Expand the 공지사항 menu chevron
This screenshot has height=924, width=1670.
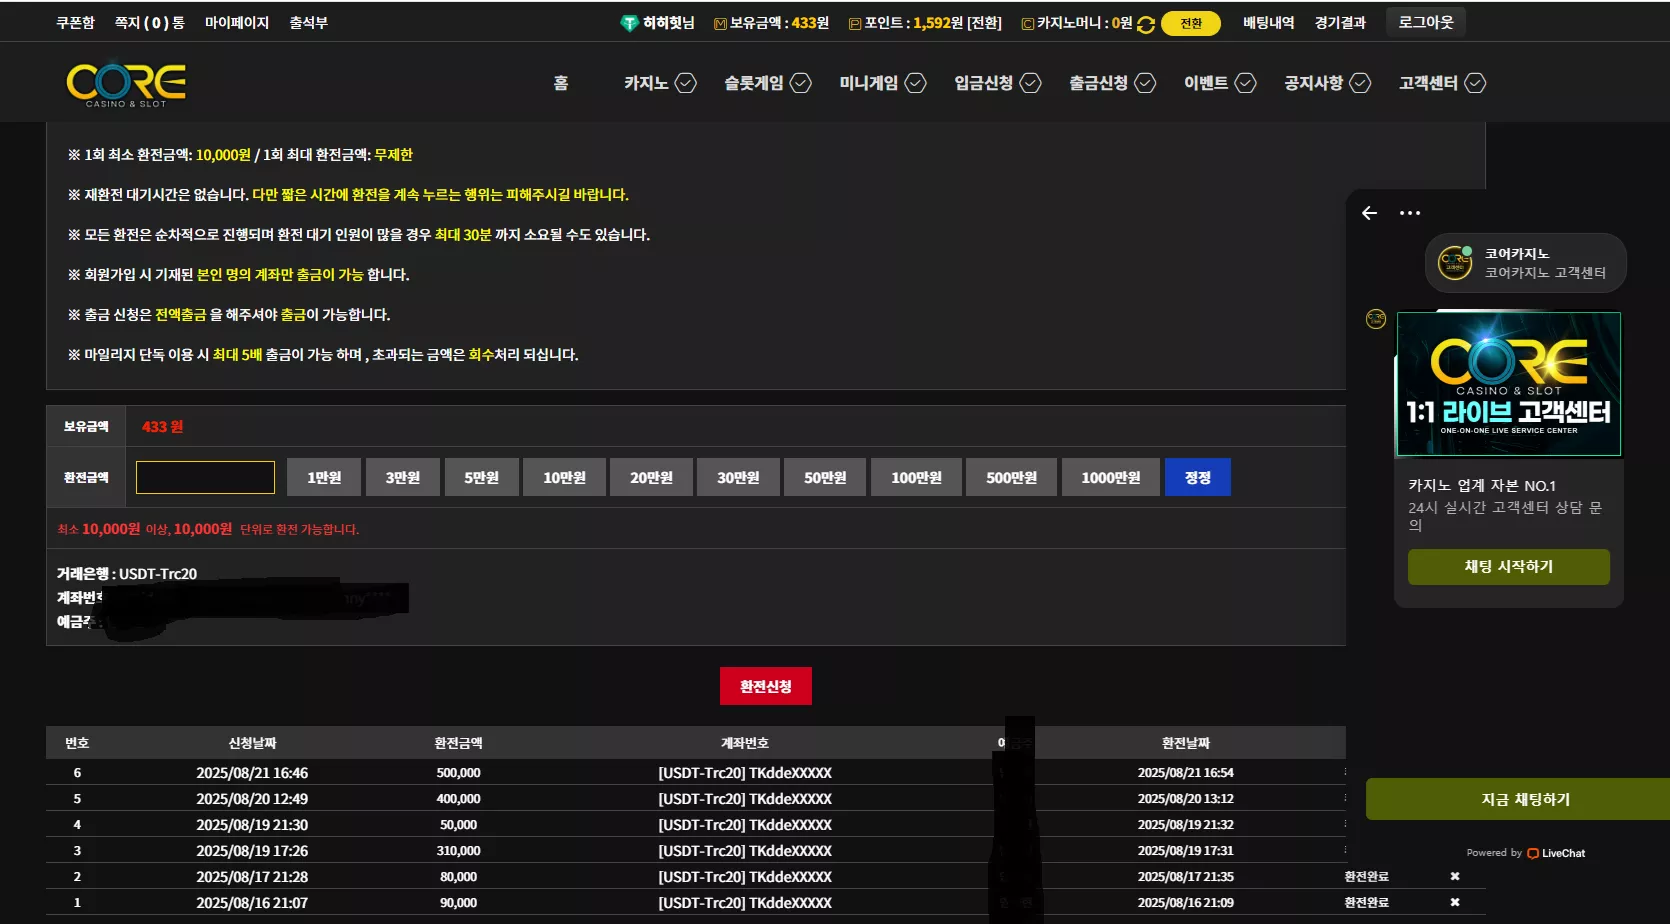pyautogui.click(x=1361, y=83)
